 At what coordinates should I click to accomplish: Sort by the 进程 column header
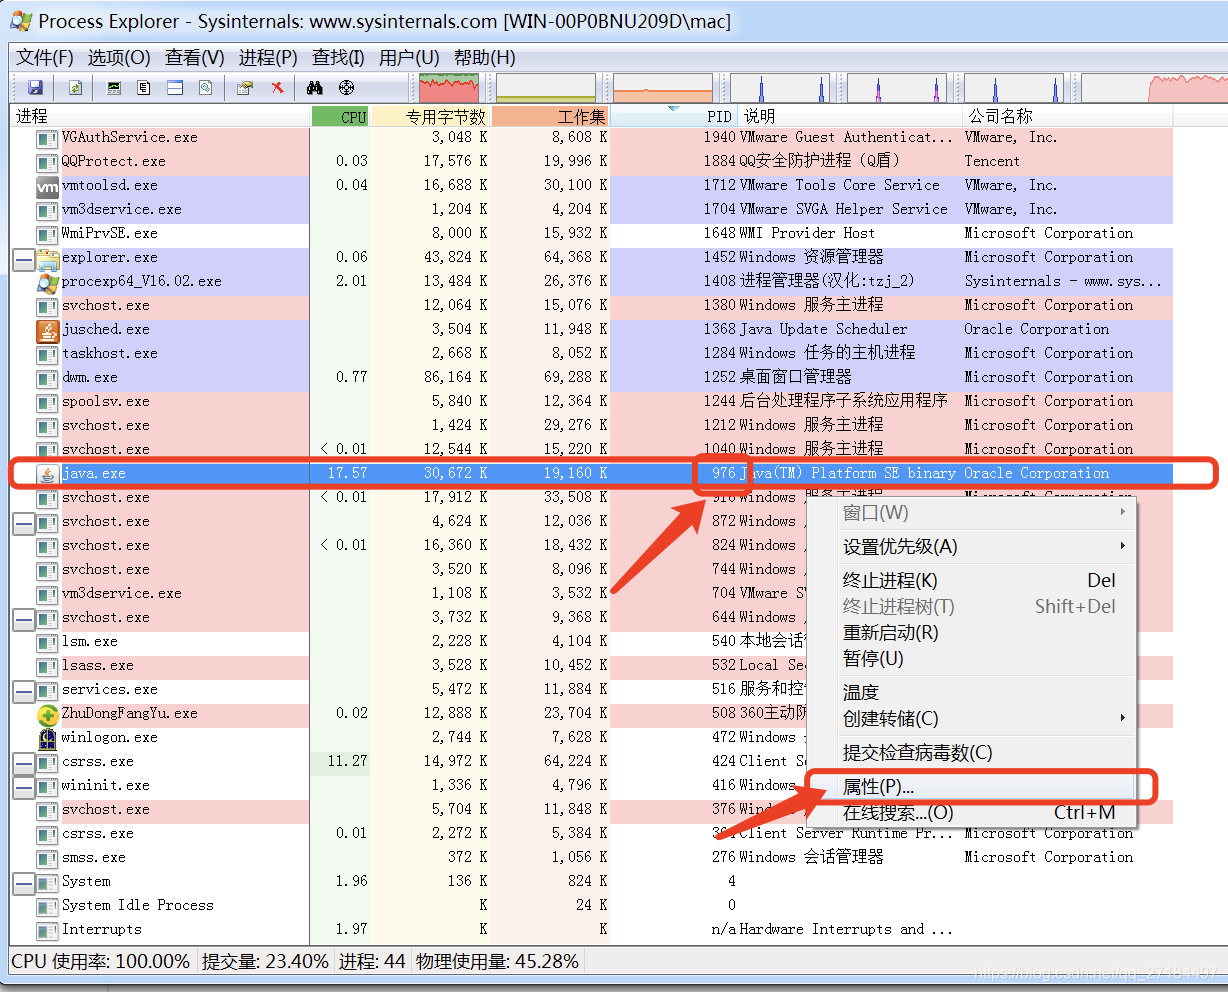pos(160,116)
